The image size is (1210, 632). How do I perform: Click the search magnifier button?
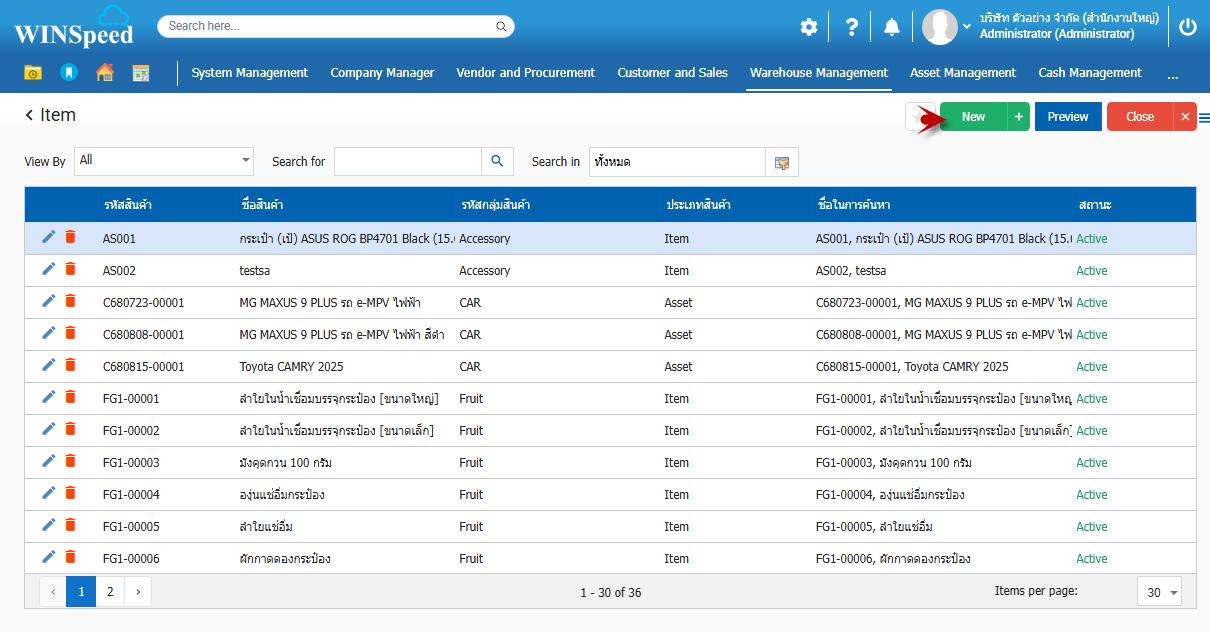click(x=497, y=162)
